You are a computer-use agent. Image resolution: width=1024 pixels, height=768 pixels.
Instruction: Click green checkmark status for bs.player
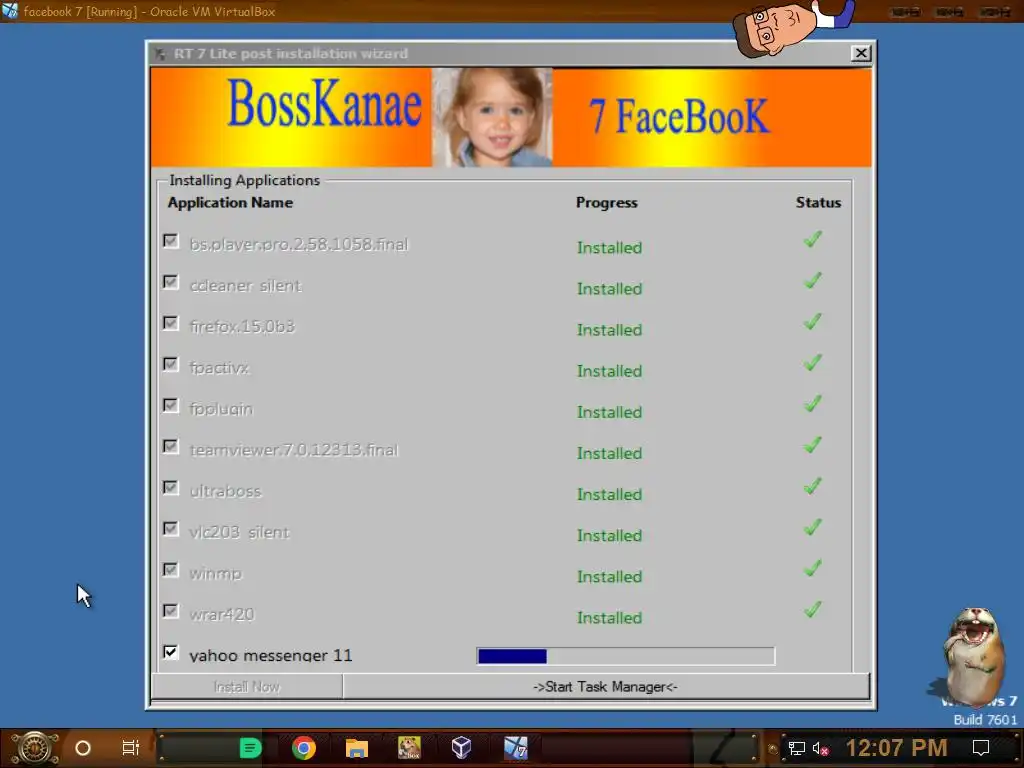point(812,240)
